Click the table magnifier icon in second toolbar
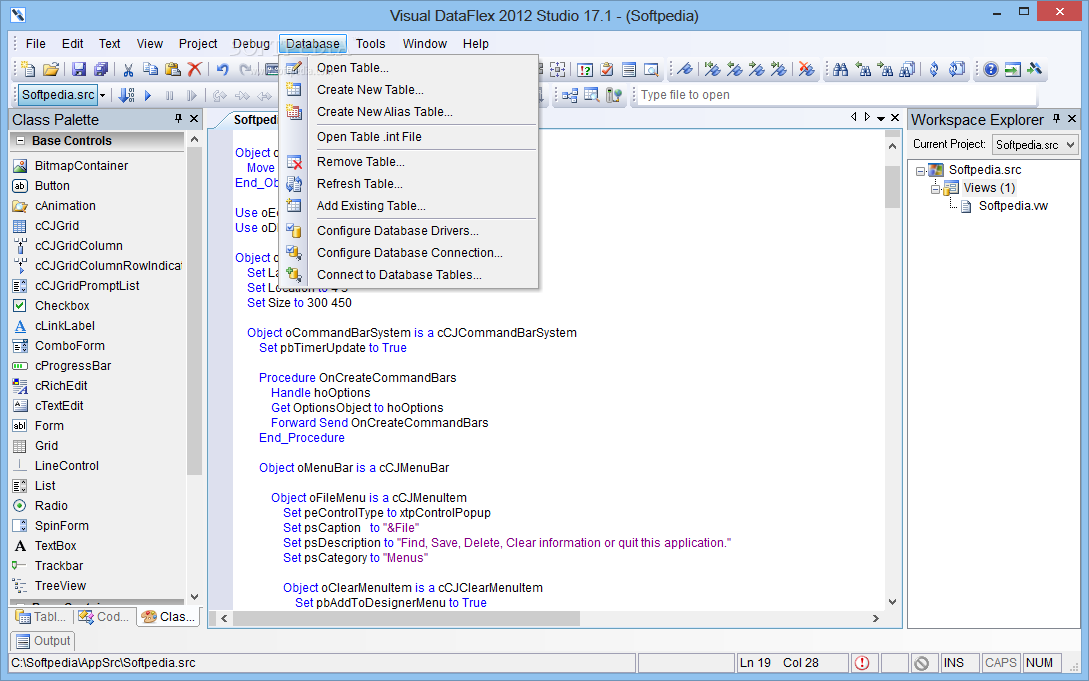This screenshot has height=681, width=1089. pos(592,95)
